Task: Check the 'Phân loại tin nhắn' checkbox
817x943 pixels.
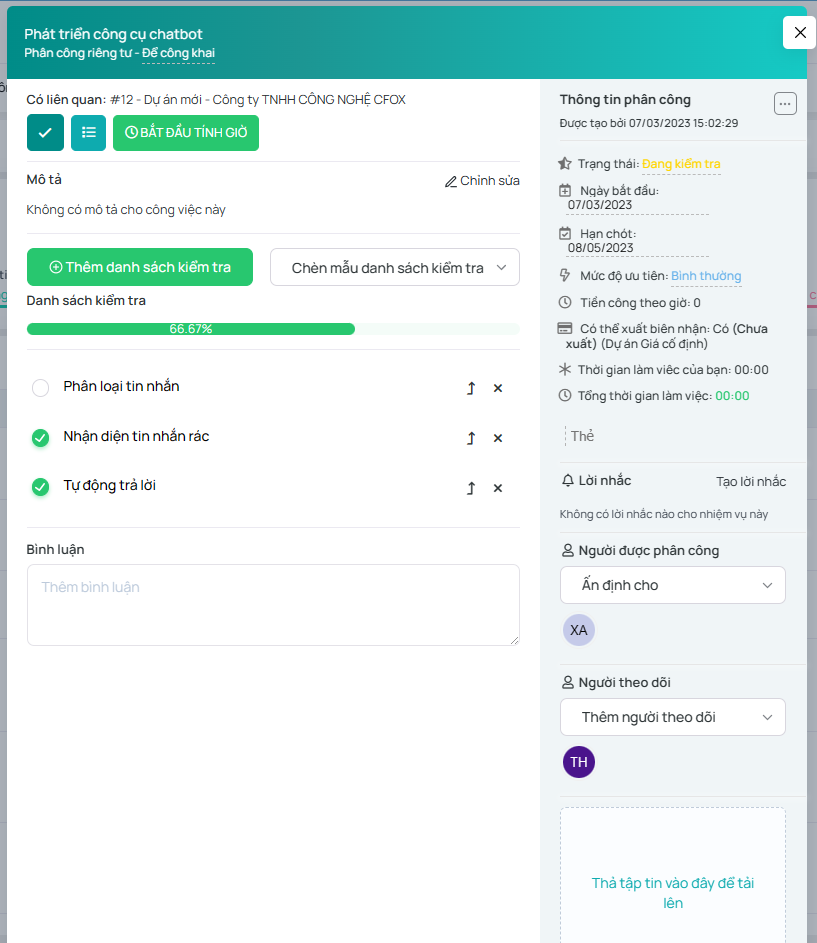Action: click(x=40, y=388)
